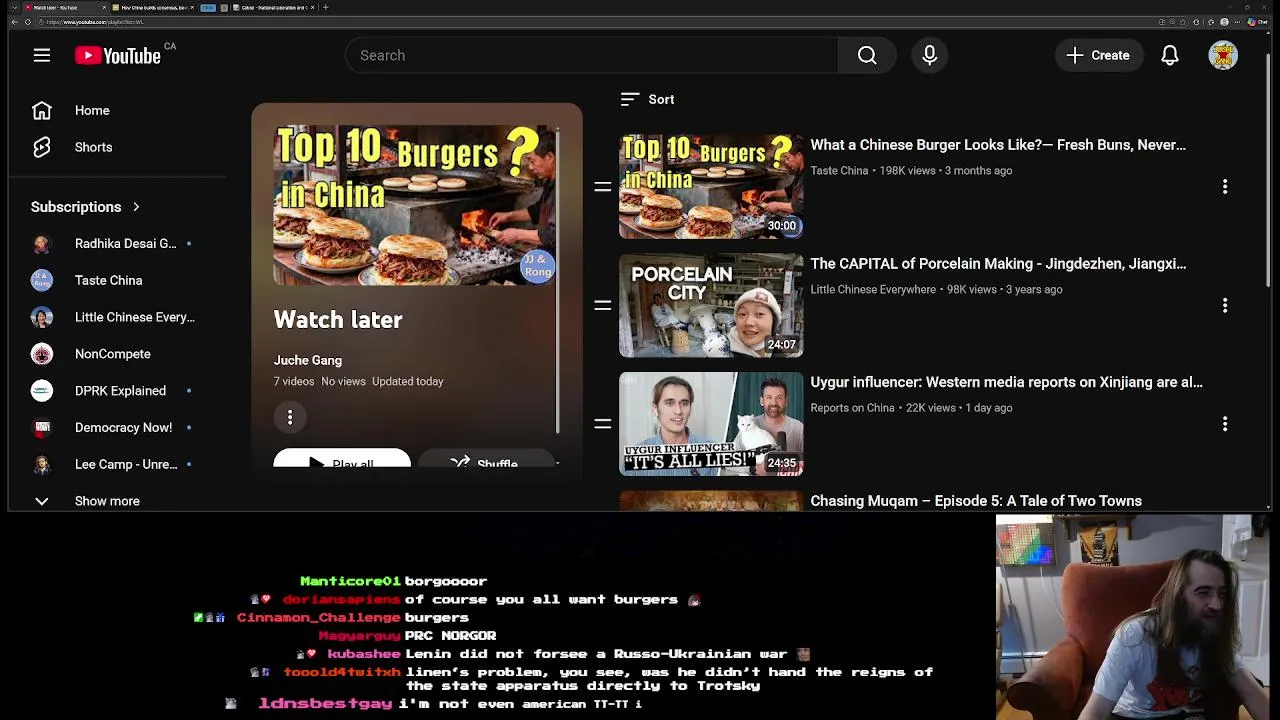Click the Watch later playlist cover image
Image resolution: width=1280 pixels, height=720 pixels.
pyautogui.click(x=414, y=205)
